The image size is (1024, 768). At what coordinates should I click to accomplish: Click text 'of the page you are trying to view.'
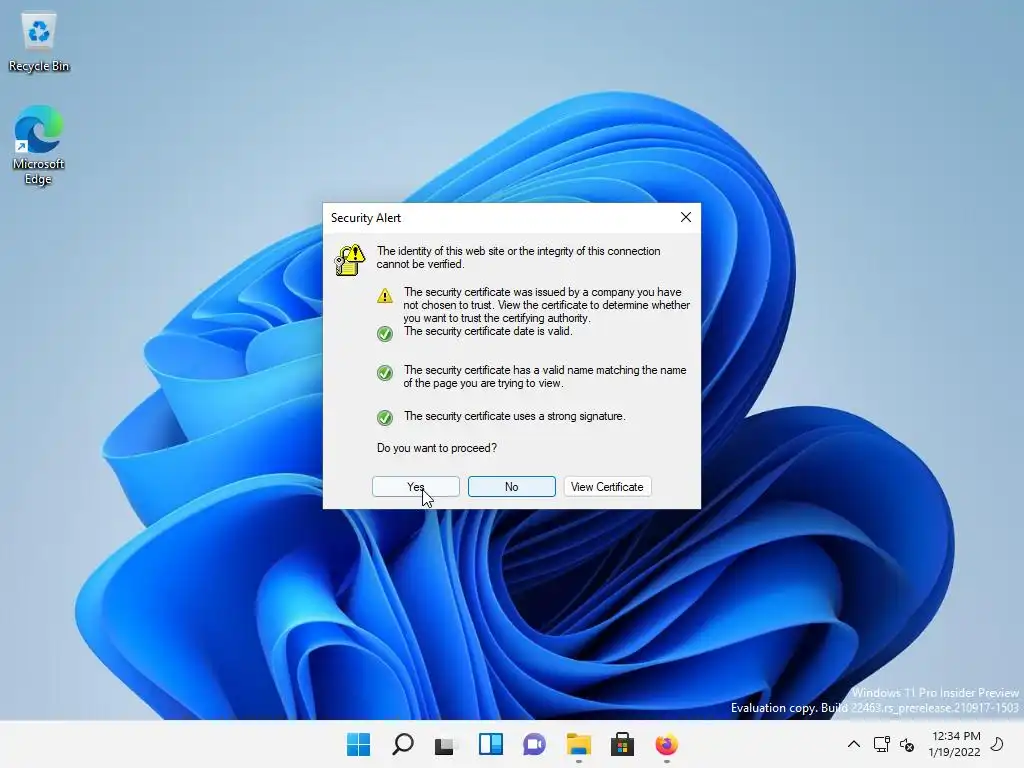pos(483,383)
